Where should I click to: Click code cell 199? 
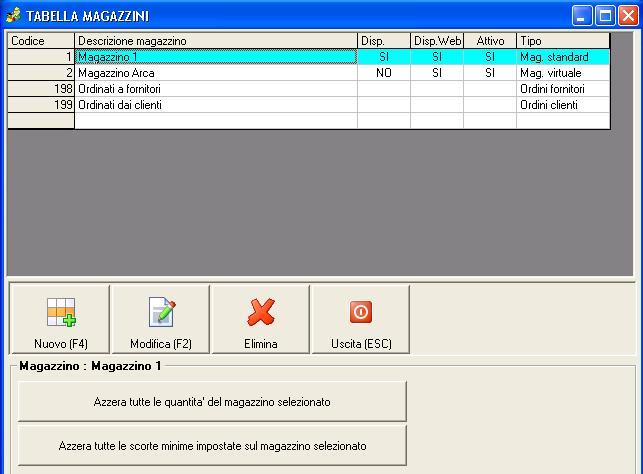click(x=41, y=105)
